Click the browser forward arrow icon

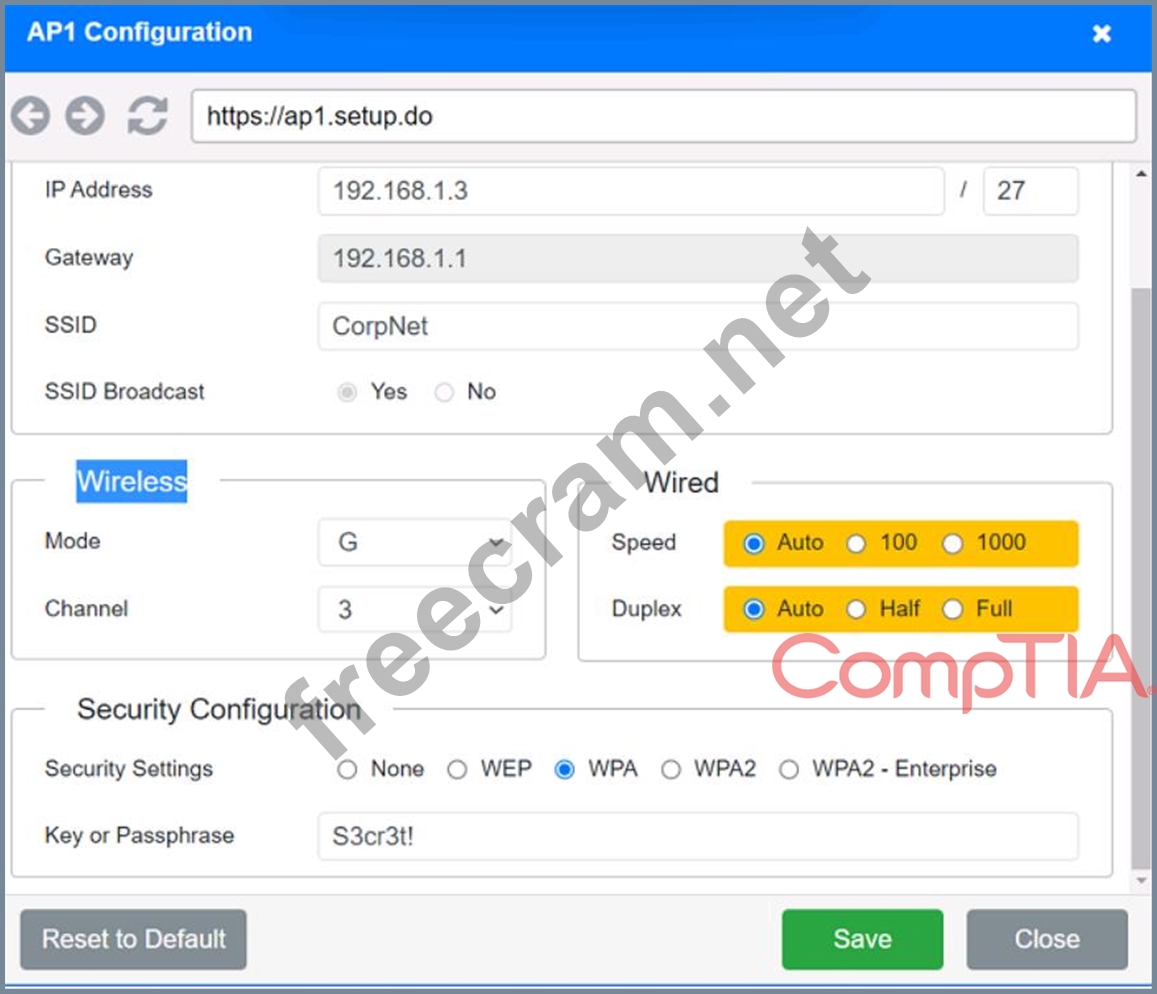click(85, 116)
